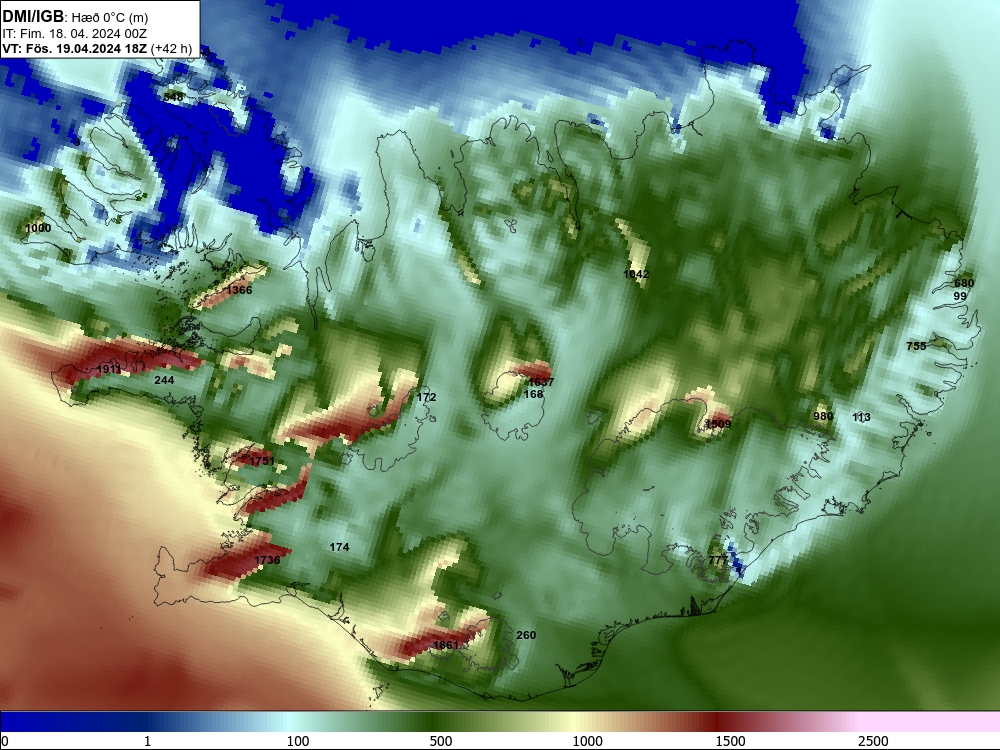Click the map value 113
Viewport: 1000px width, 750px height.
point(862,418)
